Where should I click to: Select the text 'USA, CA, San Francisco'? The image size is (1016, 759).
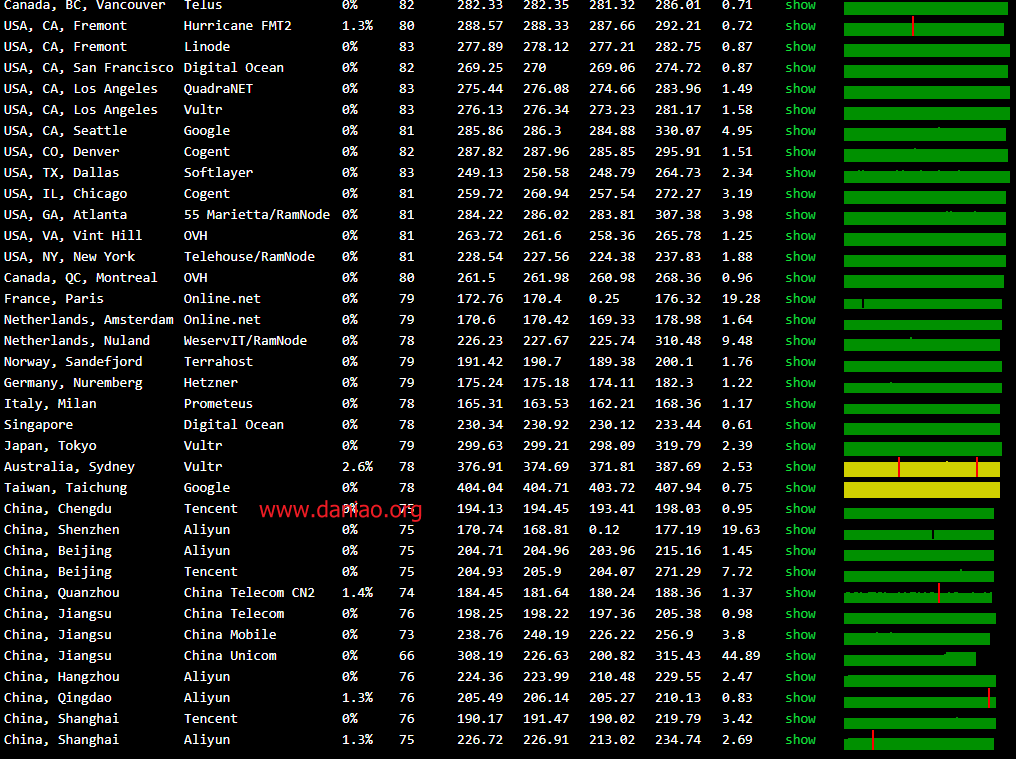pyautogui.click(x=88, y=67)
